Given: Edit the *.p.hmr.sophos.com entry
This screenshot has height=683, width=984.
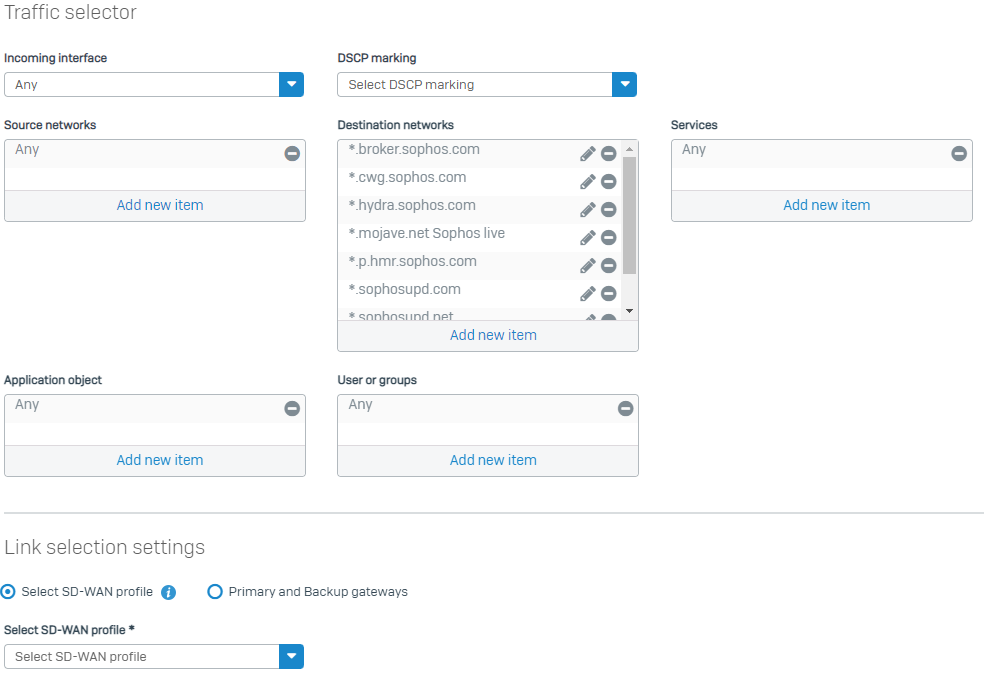Looking at the screenshot, I should 588,266.
